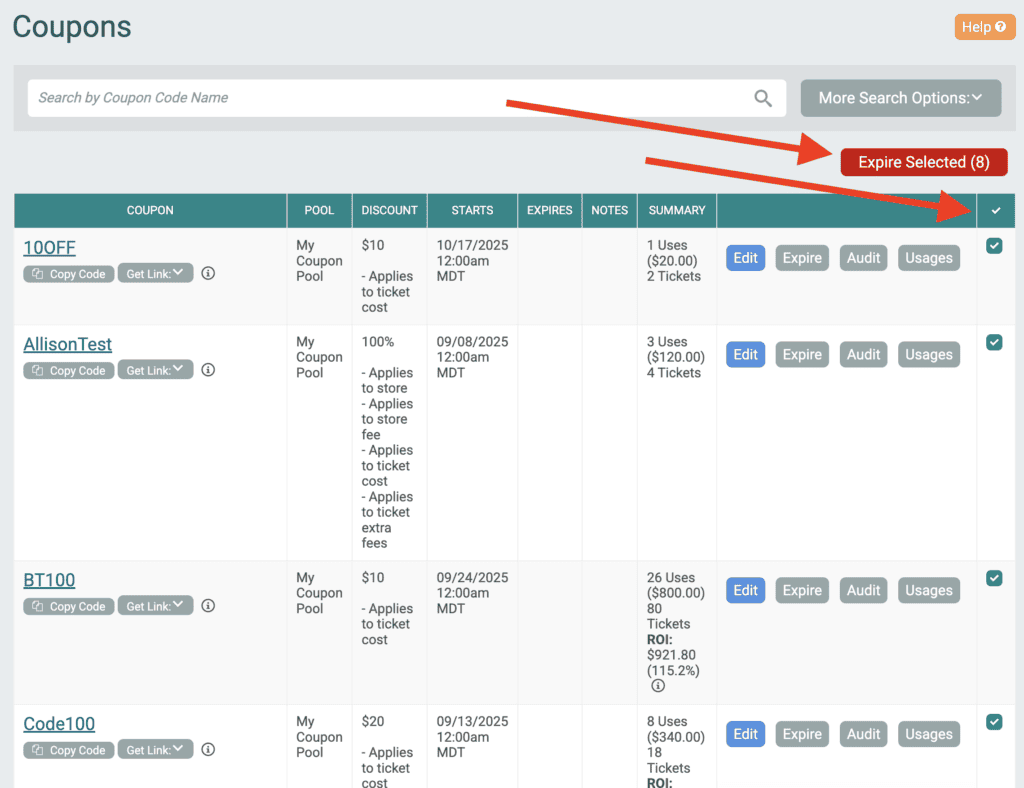Edit the BT100 coupon

[745, 590]
